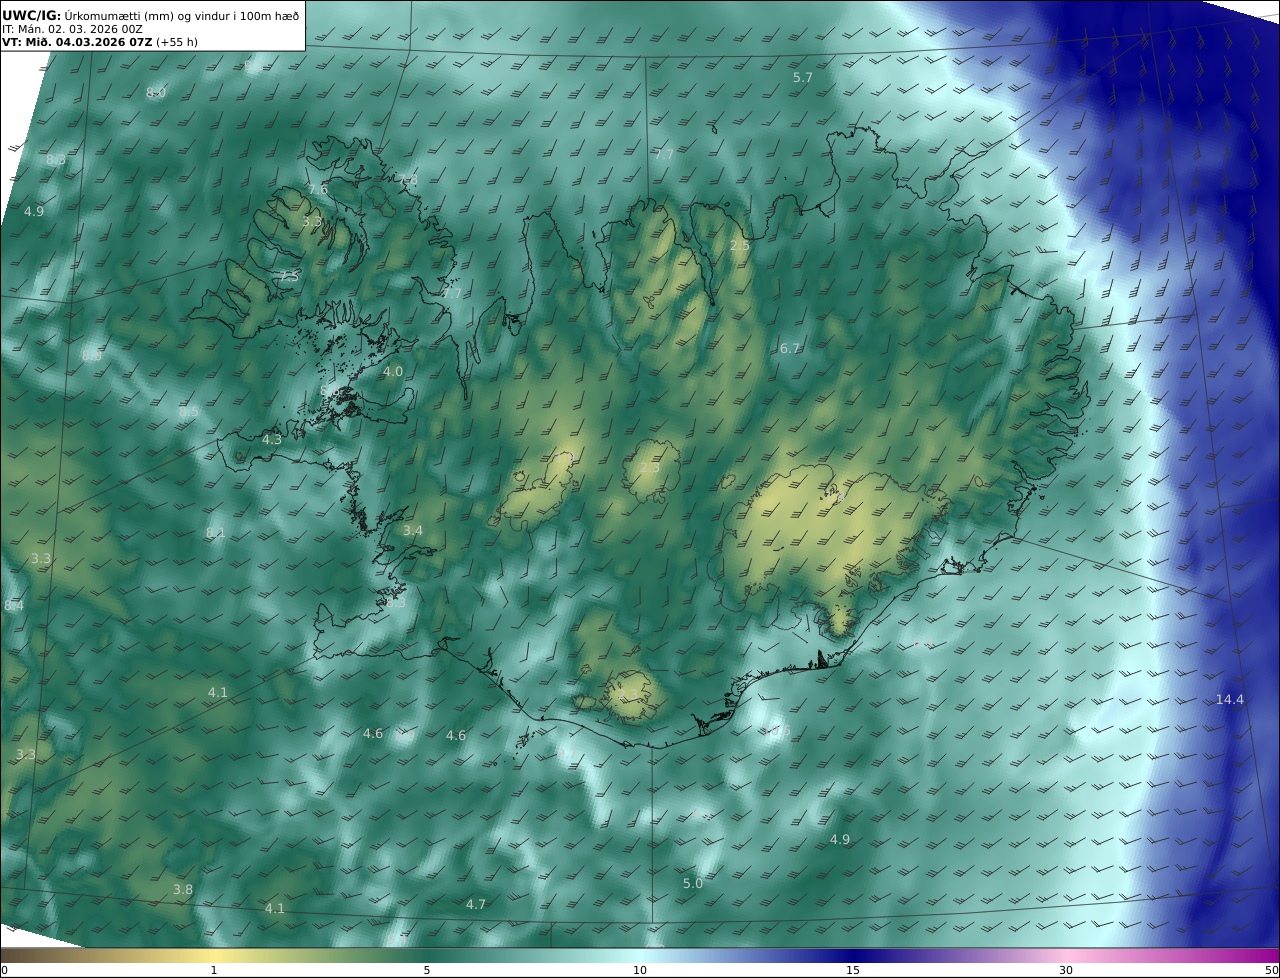1280x978 pixels.
Task: Click the 15 tick label on the color scale
Action: 853,970
